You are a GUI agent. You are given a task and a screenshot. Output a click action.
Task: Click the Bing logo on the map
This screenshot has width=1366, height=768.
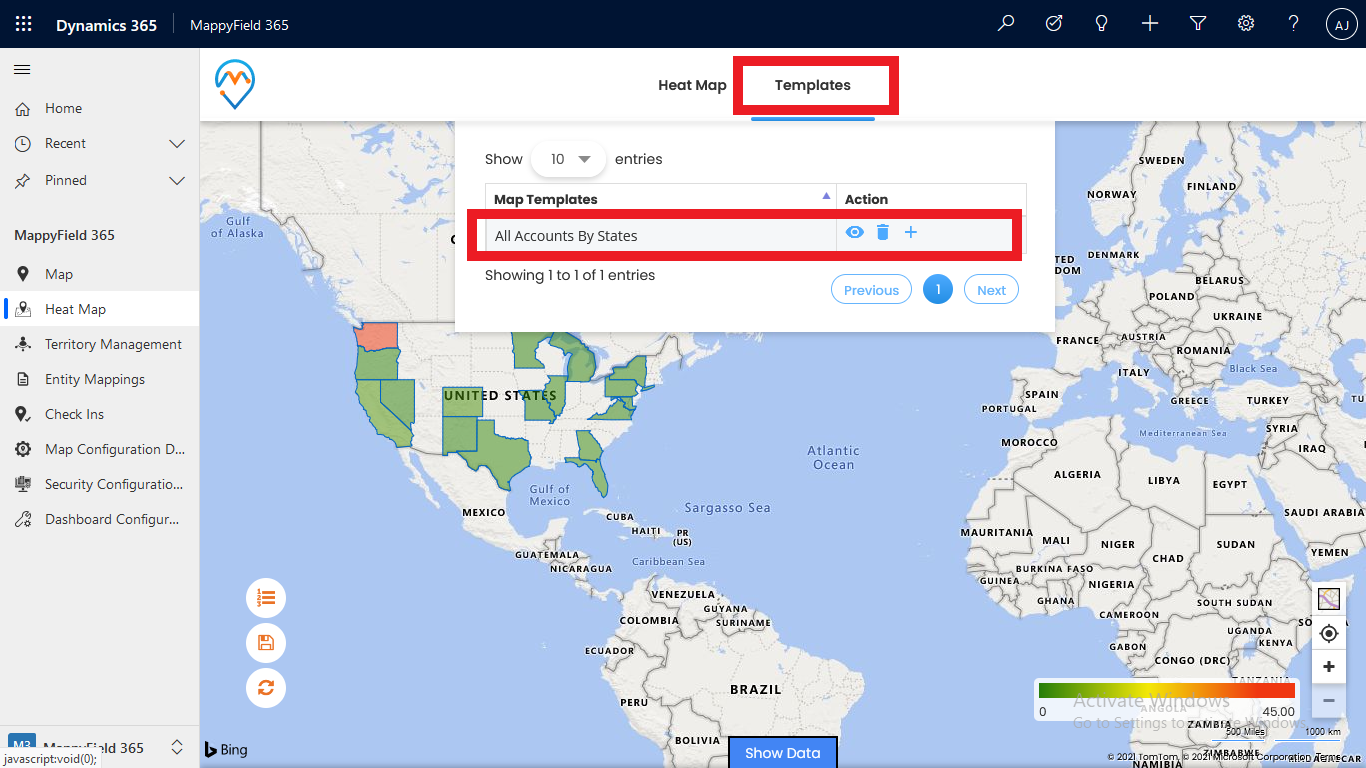tap(226, 749)
